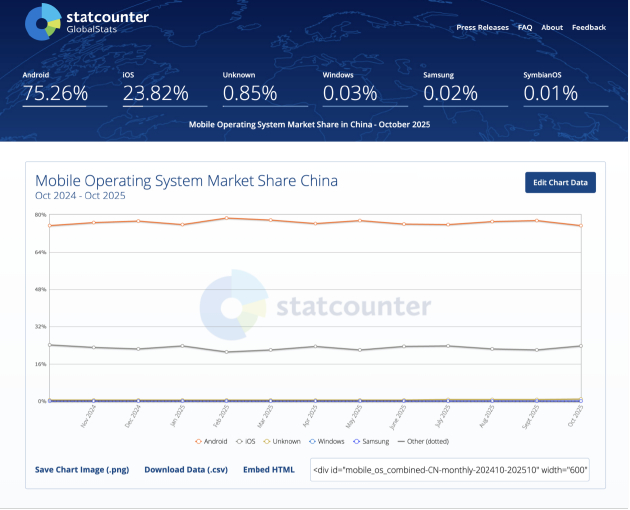The image size is (630, 510).
Task: Click the Mar 2025 axis label
Action: point(265,416)
